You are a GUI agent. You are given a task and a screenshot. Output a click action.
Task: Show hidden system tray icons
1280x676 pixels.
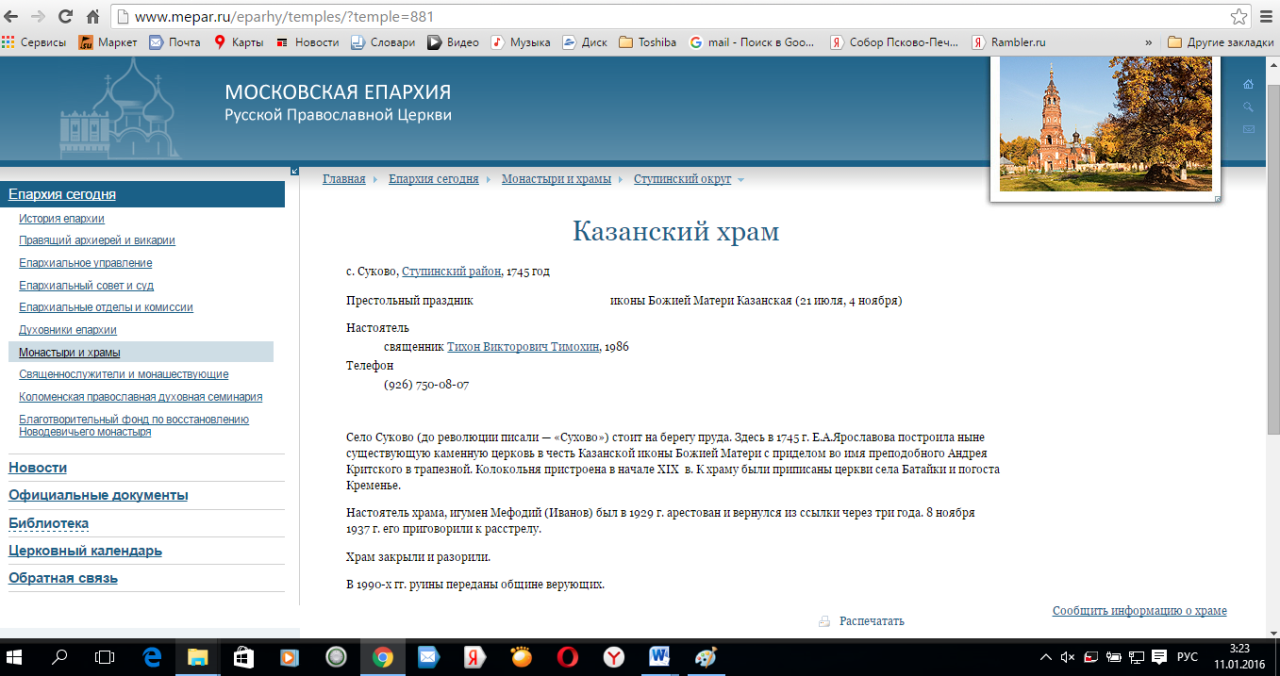pos(1046,657)
